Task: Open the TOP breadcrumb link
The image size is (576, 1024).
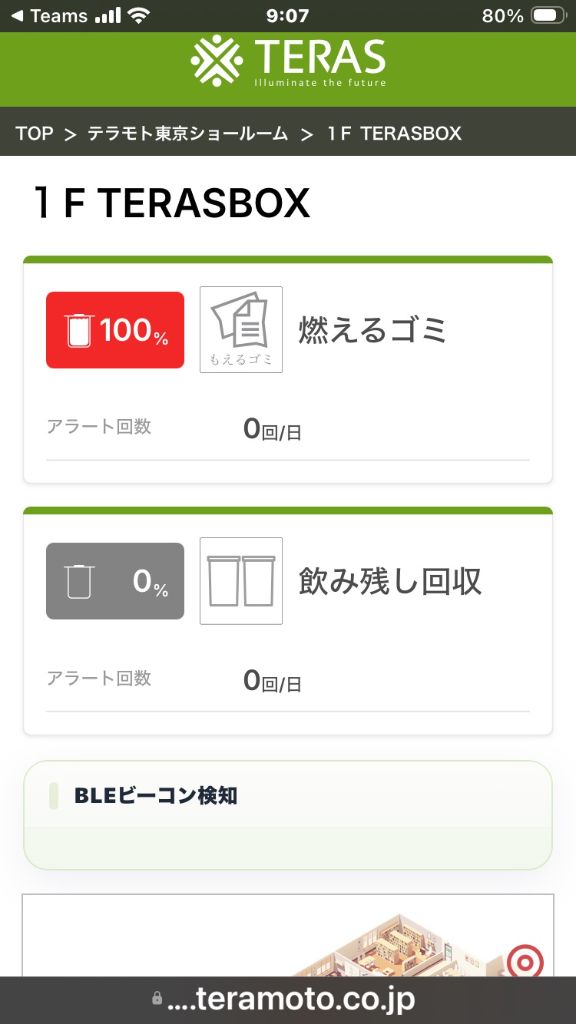Action: (x=34, y=133)
